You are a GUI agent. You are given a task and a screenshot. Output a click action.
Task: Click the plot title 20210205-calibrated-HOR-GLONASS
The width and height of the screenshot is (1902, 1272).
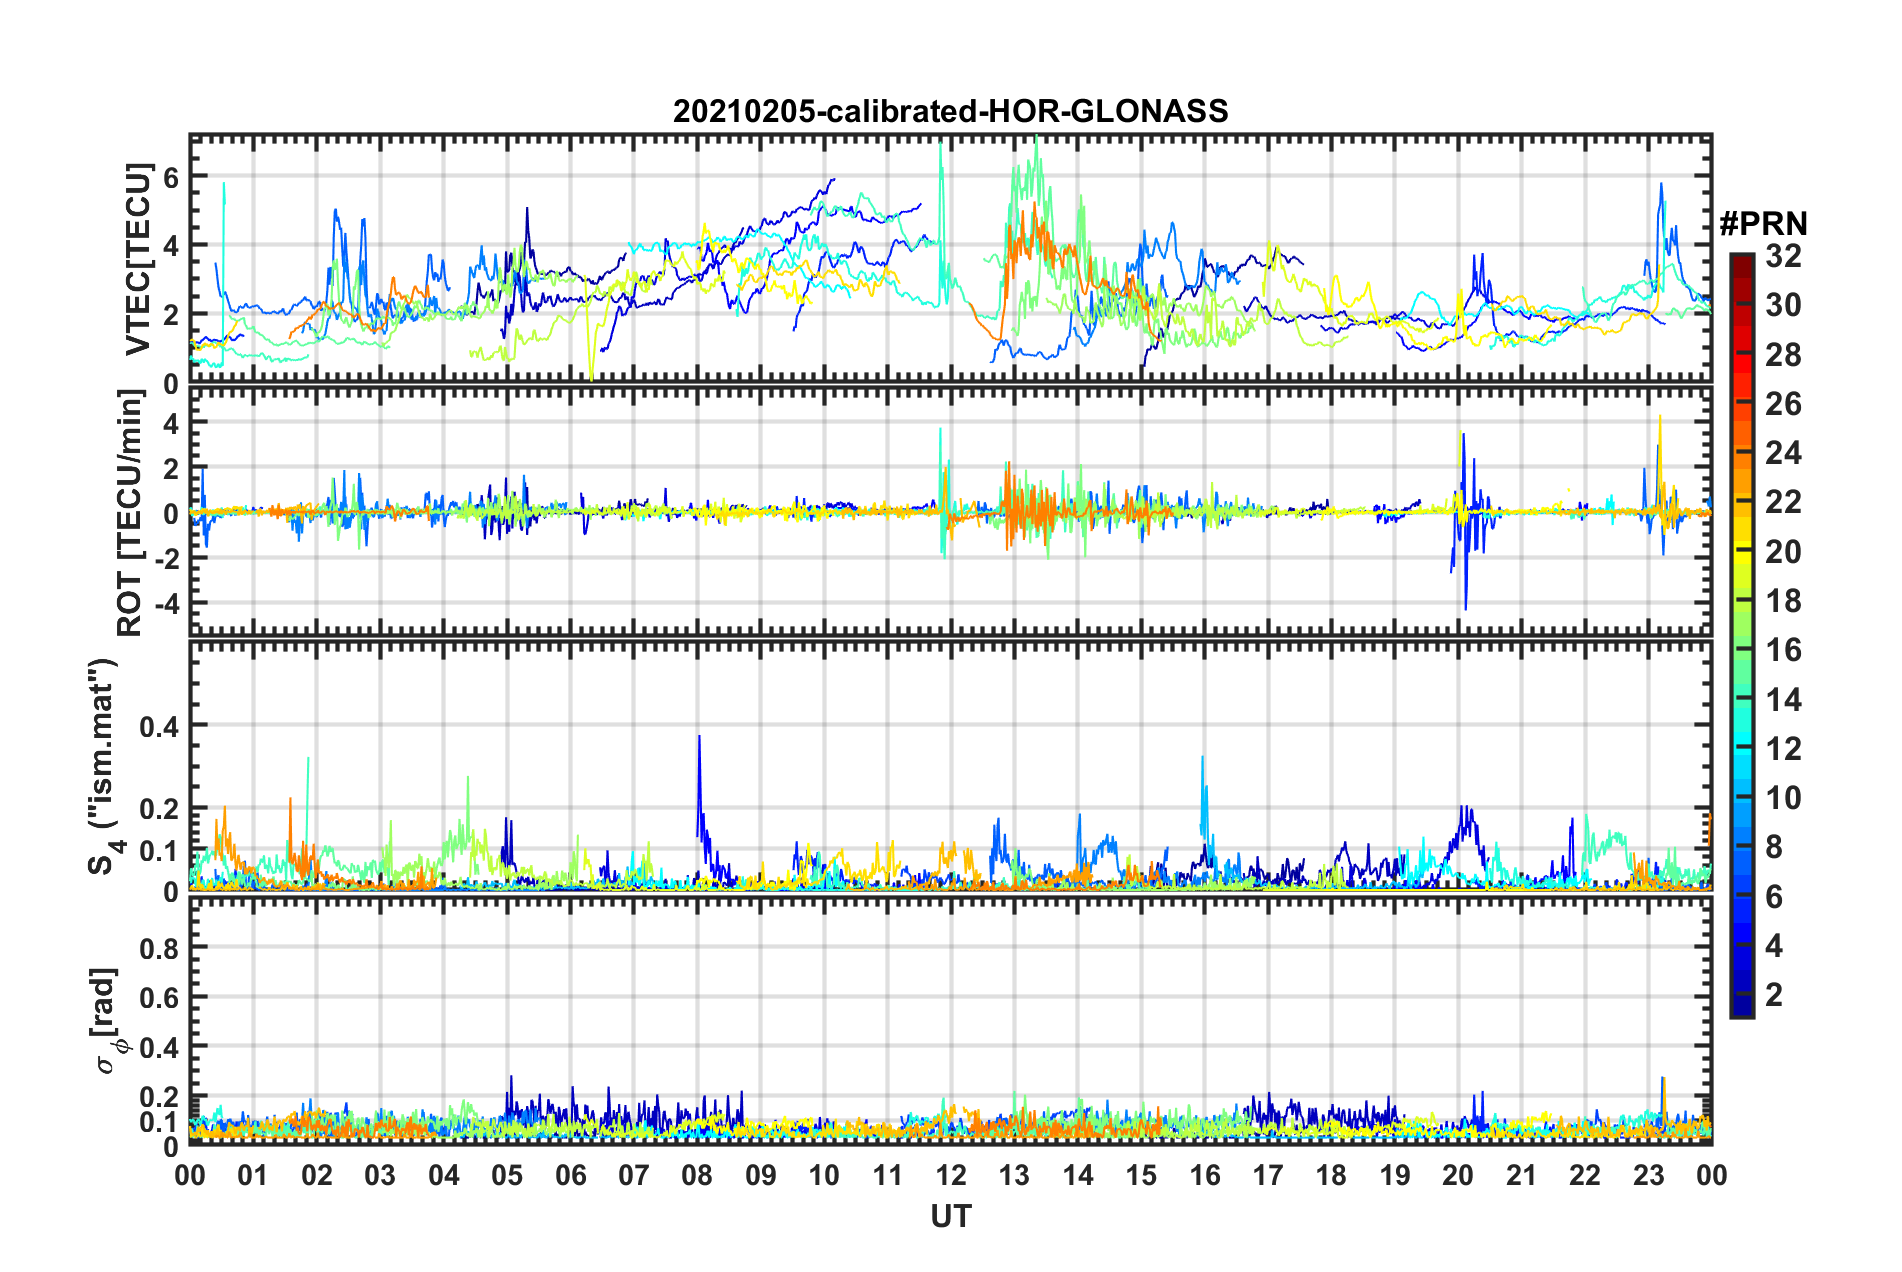point(950,110)
